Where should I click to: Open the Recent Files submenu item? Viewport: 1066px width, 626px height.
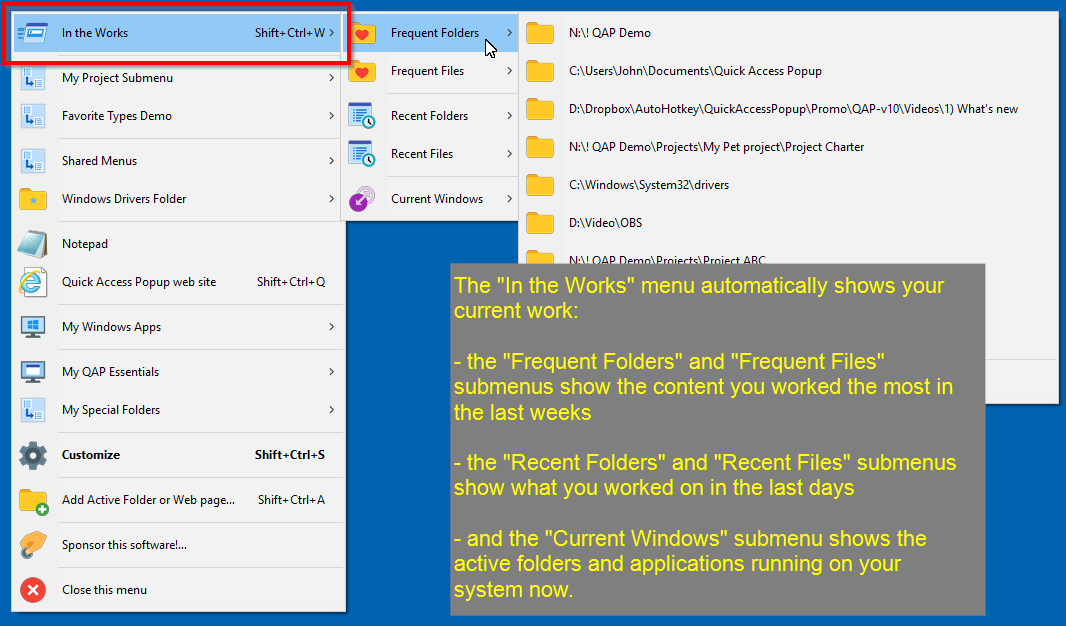click(430, 154)
